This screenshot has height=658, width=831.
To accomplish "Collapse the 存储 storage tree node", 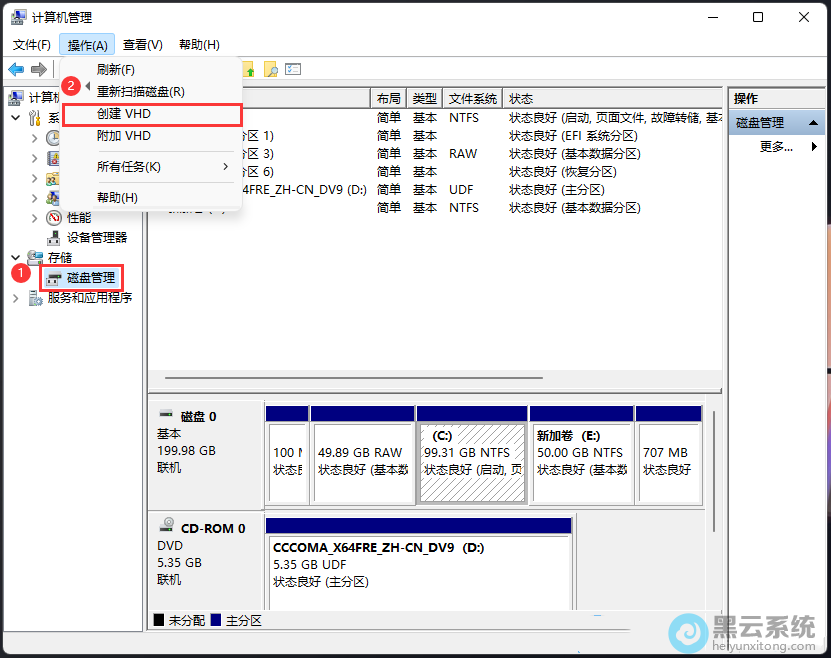I will tap(15, 257).
